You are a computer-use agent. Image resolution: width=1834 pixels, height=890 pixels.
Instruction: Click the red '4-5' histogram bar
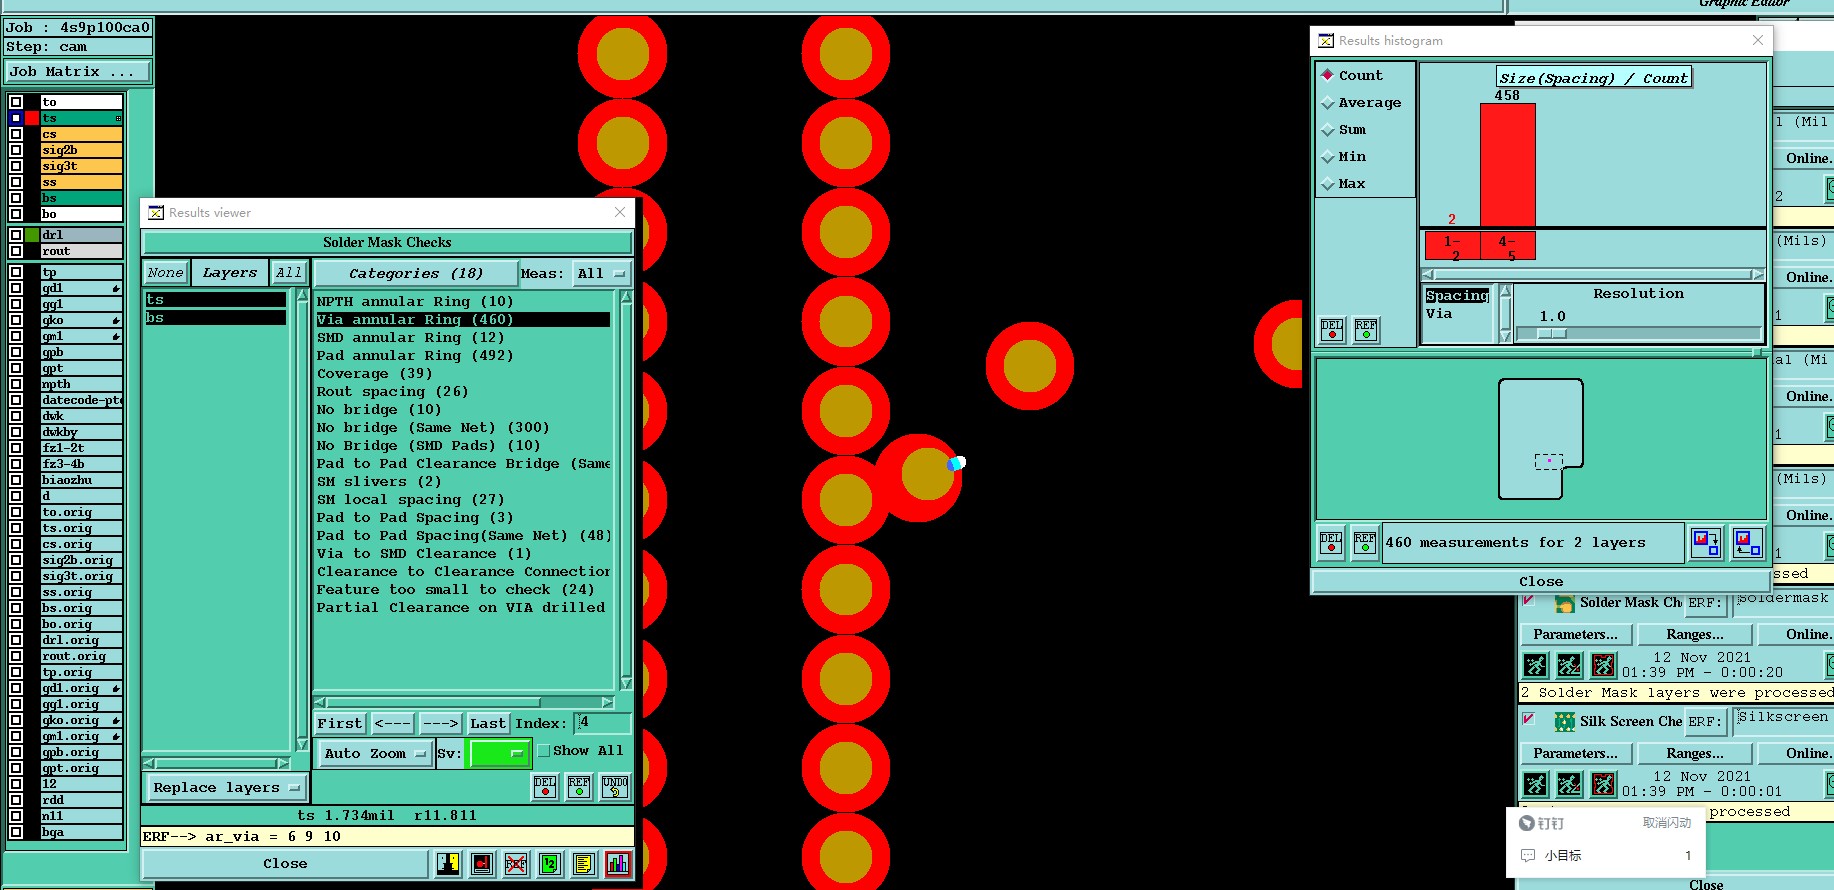pyautogui.click(x=1507, y=165)
